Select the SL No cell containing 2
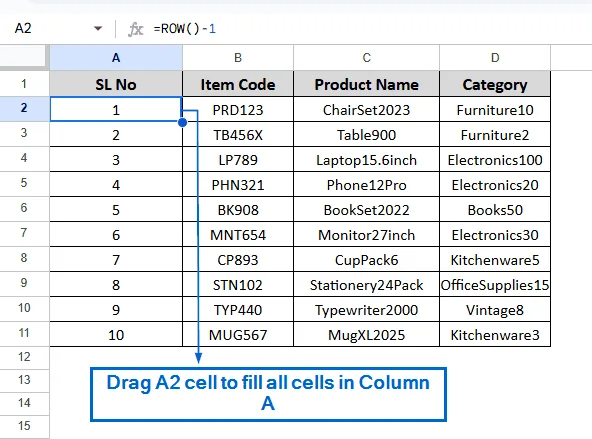This screenshot has height=439, width=592. tap(116, 134)
